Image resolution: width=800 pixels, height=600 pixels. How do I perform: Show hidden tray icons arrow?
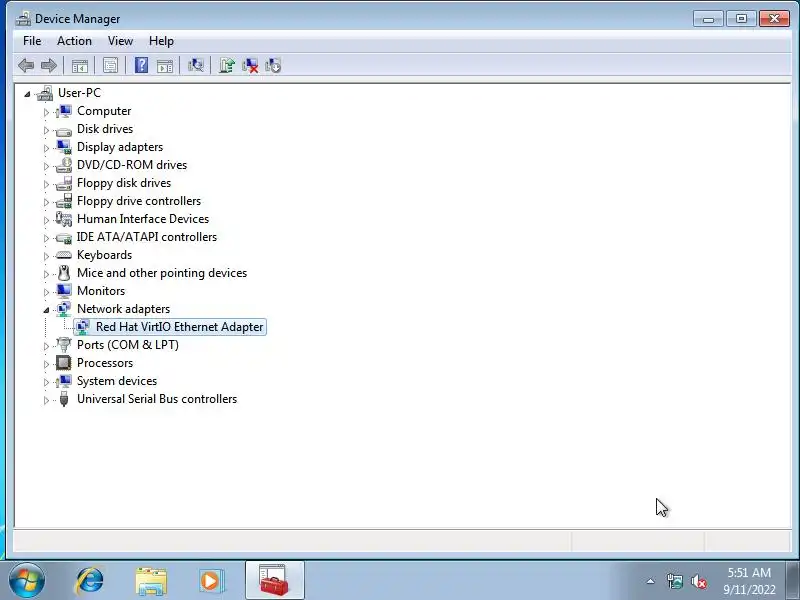pos(651,581)
